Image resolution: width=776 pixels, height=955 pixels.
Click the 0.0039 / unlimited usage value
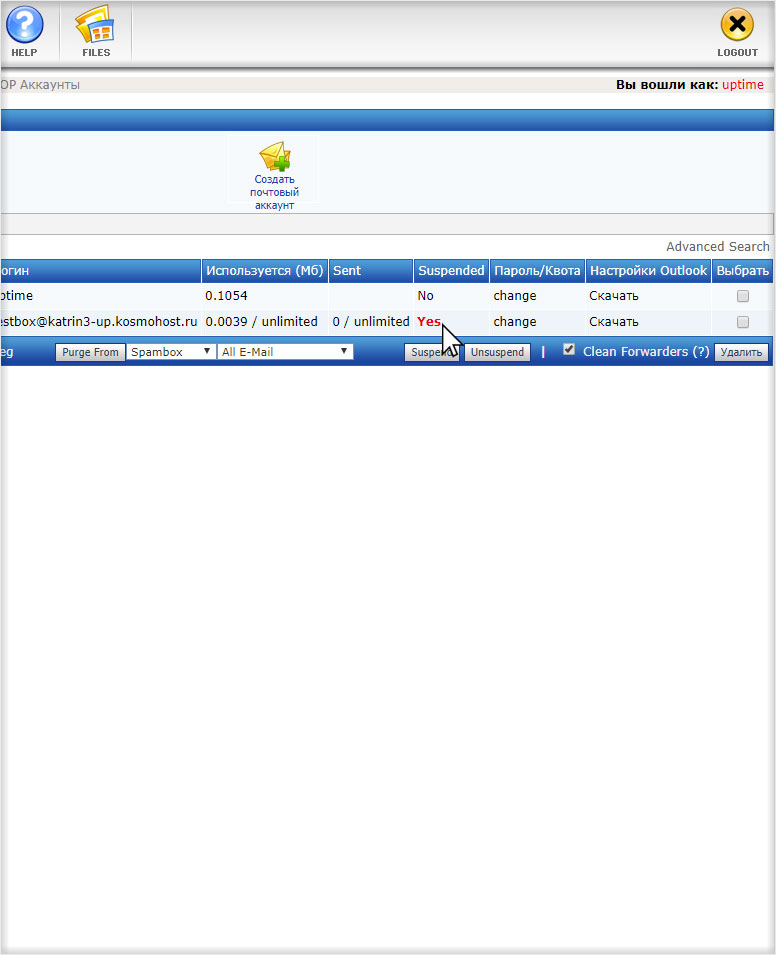point(261,322)
